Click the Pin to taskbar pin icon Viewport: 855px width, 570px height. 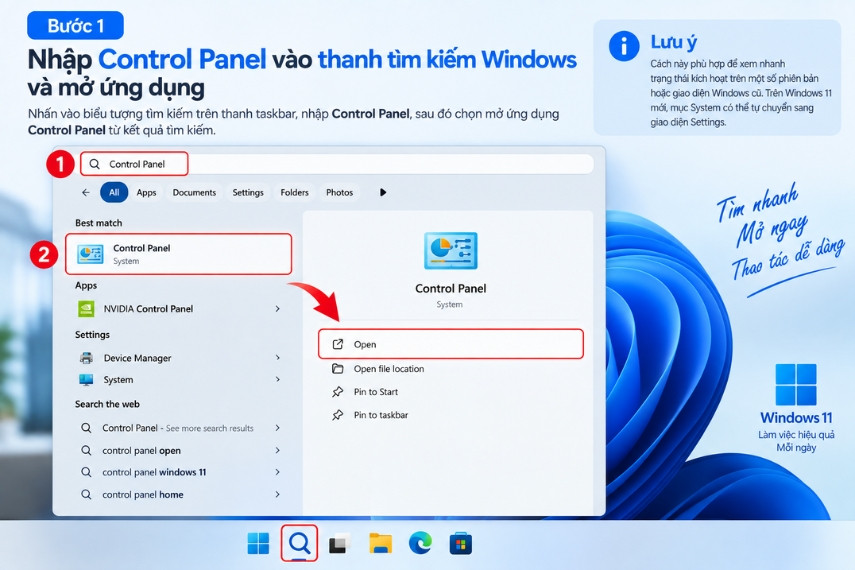[x=338, y=415]
